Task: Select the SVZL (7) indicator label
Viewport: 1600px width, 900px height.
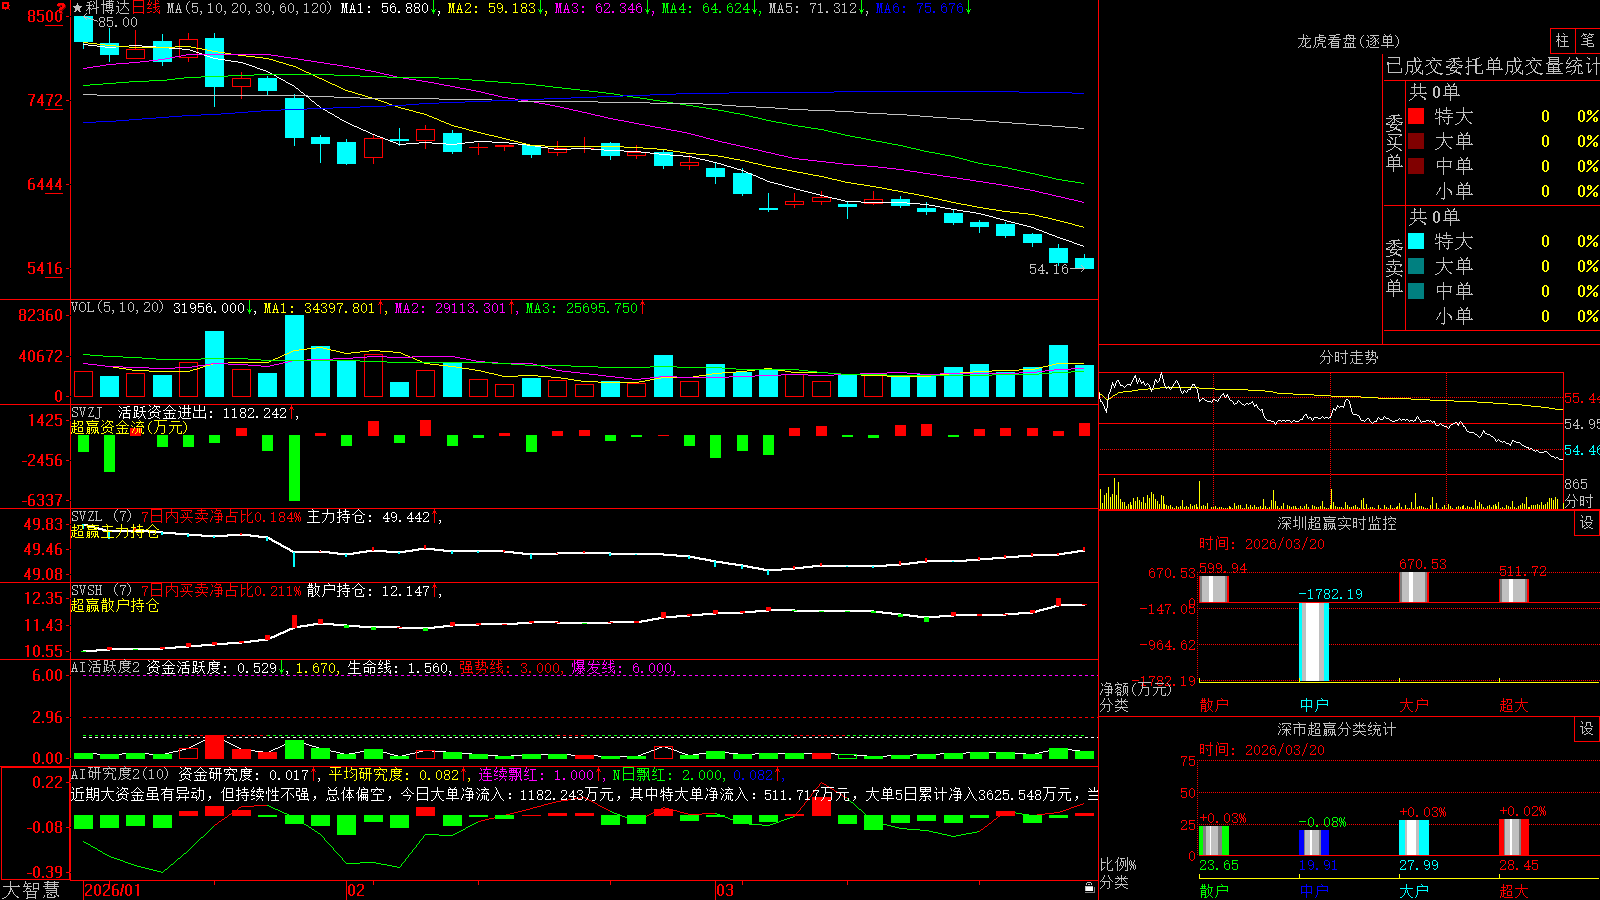Action: (x=101, y=517)
